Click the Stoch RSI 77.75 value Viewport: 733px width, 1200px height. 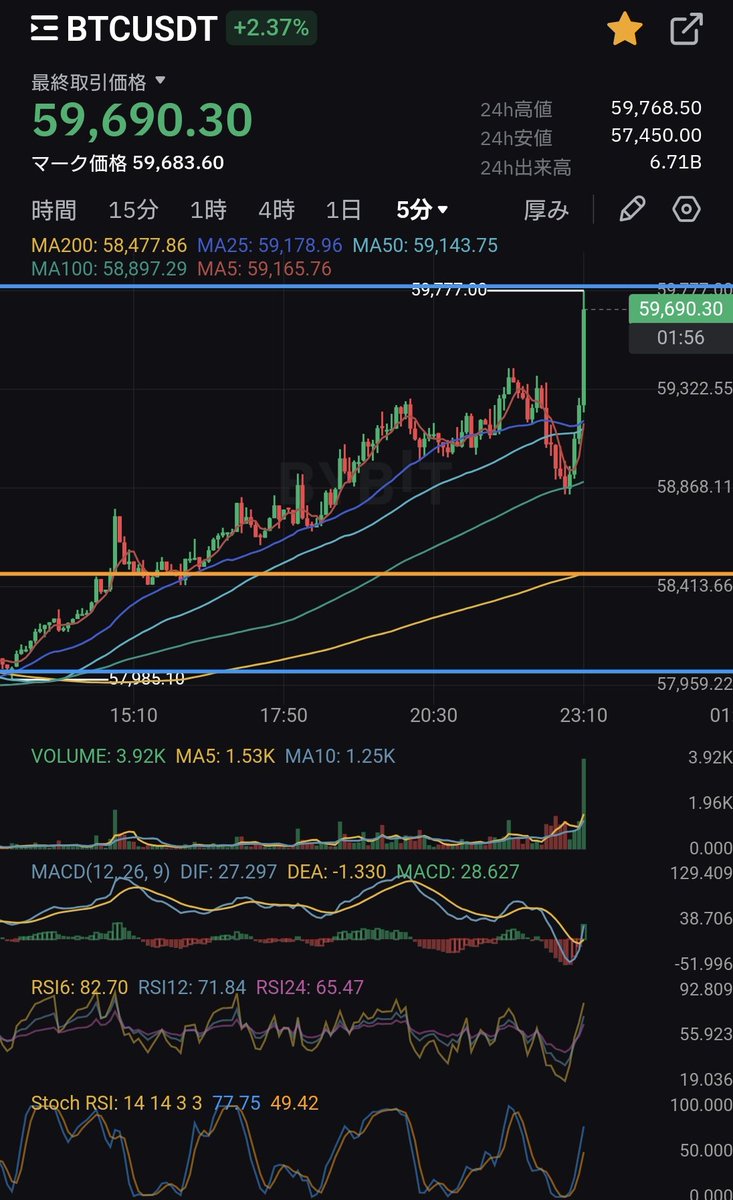point(236,1104)
